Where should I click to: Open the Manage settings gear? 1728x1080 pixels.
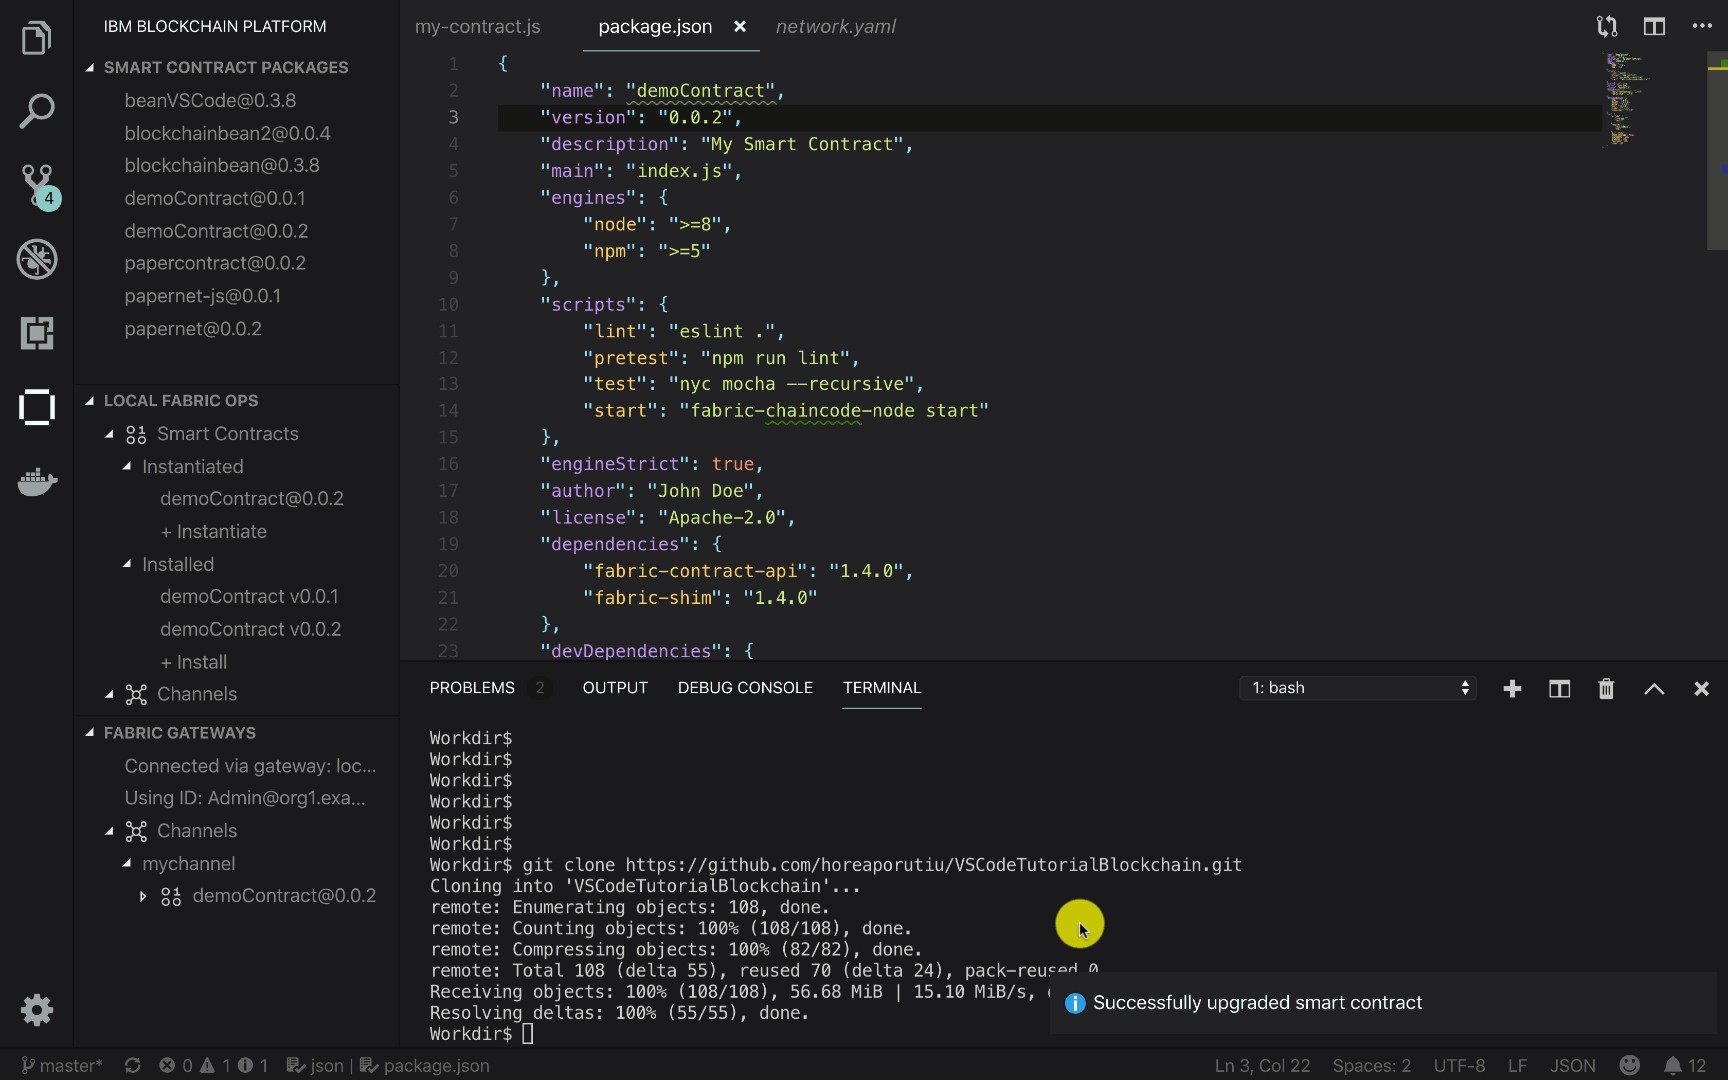[37, 1010]
